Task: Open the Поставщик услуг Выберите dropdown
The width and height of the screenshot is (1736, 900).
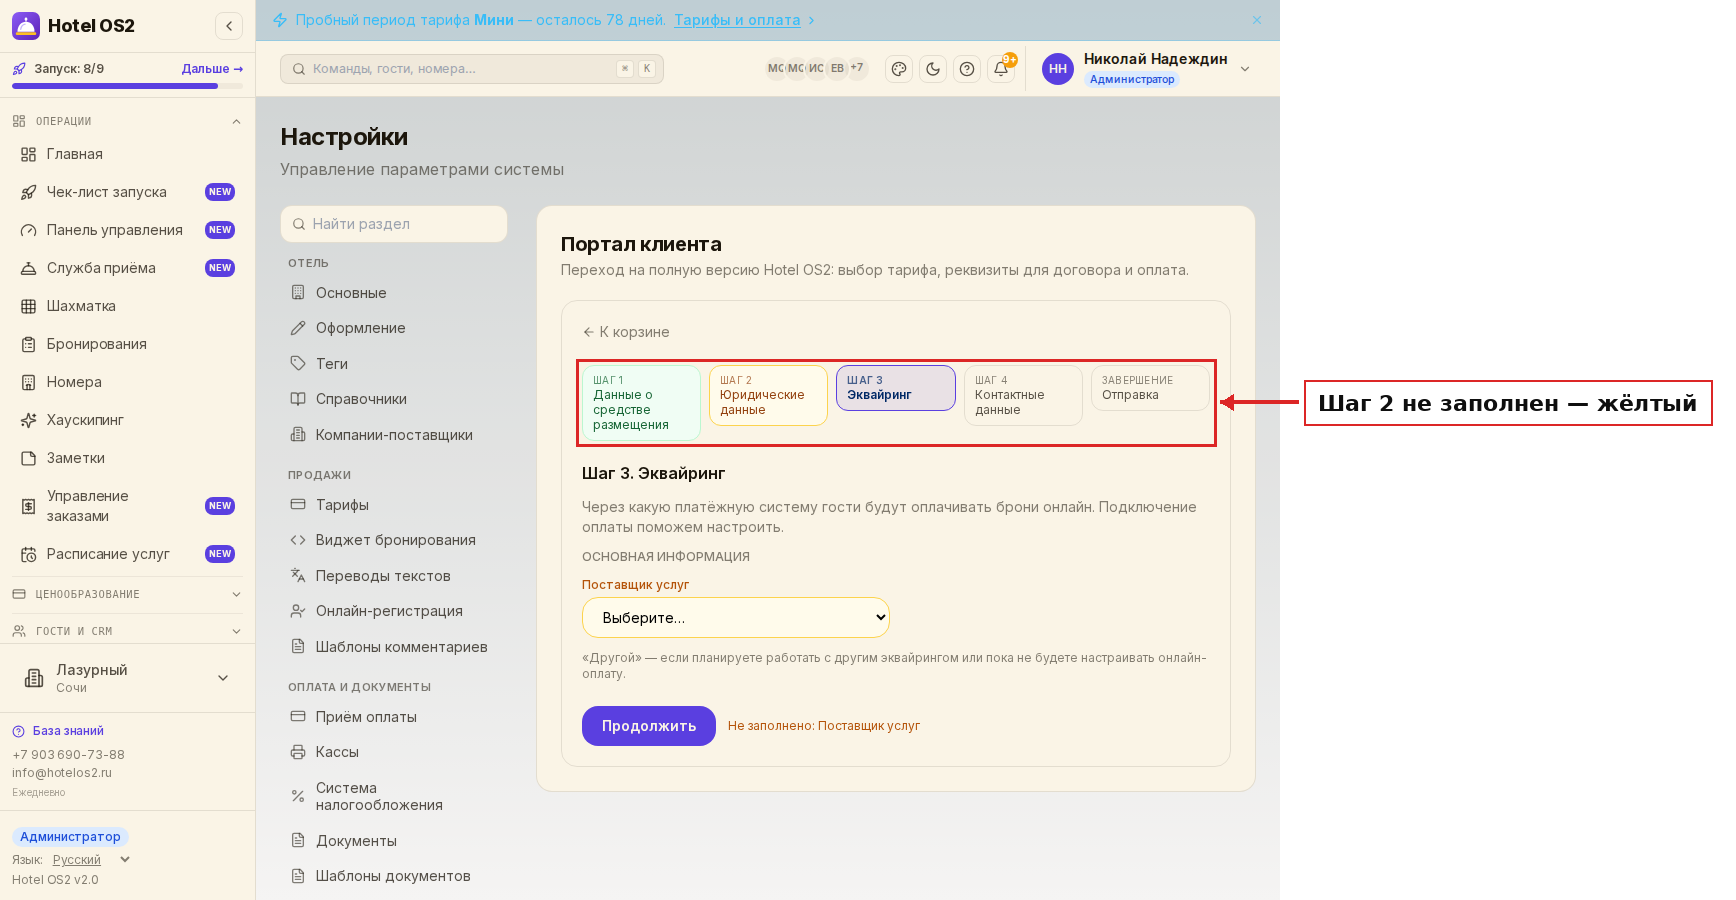Action: pyautogui.click(x=736, y=618)
